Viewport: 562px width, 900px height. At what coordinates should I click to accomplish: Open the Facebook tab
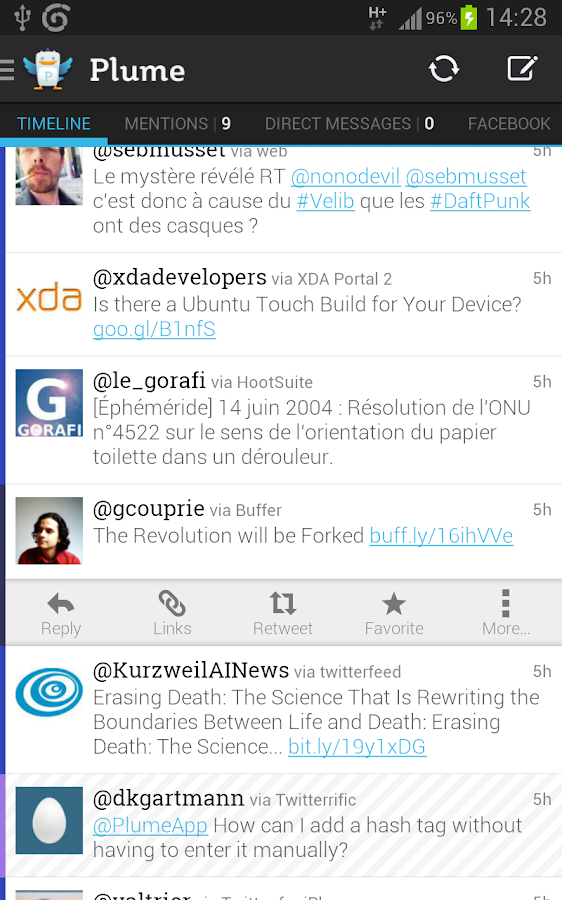(509, 123)
